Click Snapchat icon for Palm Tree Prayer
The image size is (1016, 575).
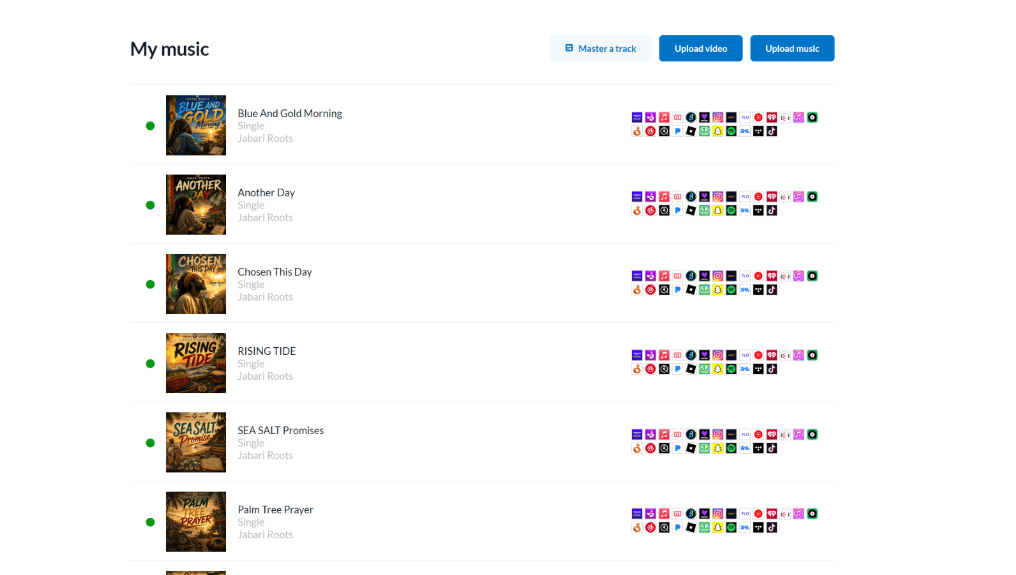(x=718, y=527)
